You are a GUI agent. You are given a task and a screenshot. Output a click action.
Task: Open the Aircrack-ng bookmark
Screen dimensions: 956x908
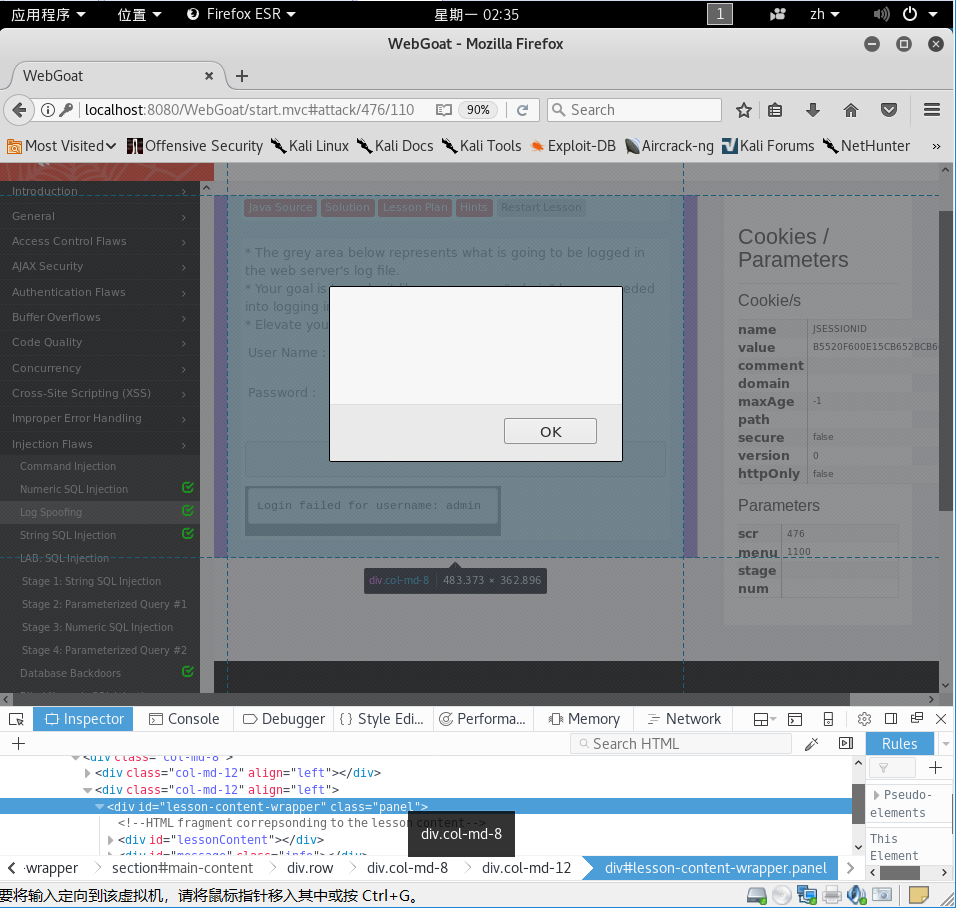[x=669, y=146]
